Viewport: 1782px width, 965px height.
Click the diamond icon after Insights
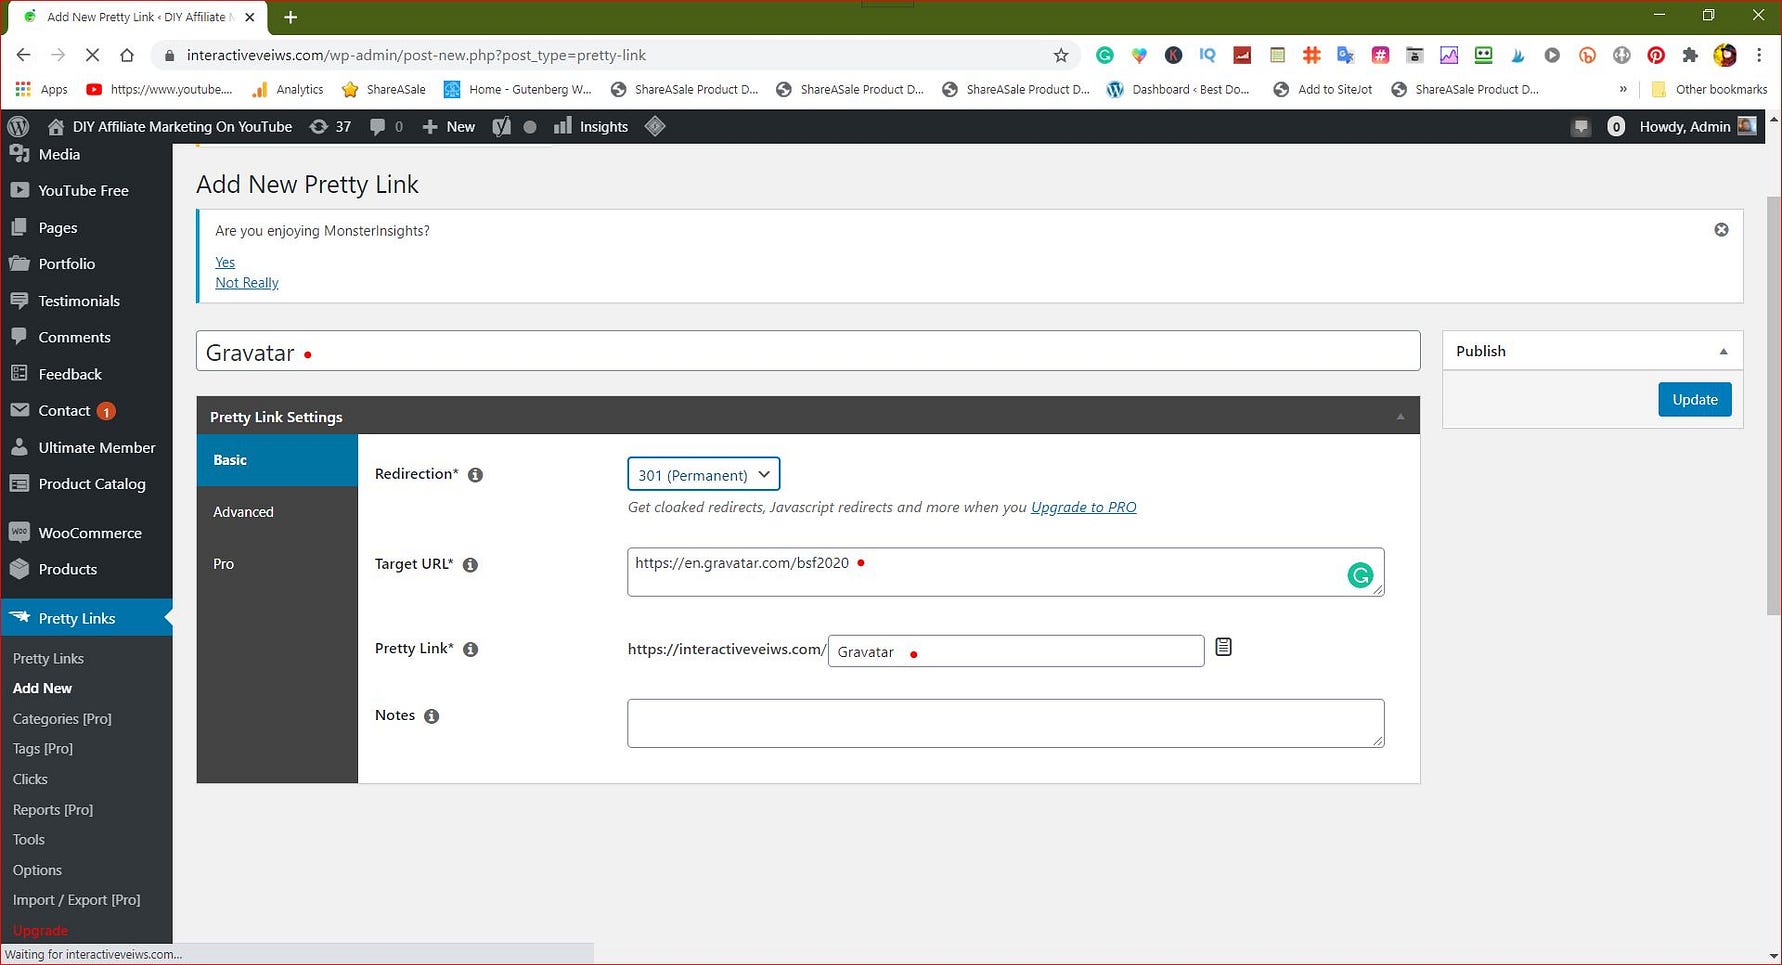pos(655,126)
